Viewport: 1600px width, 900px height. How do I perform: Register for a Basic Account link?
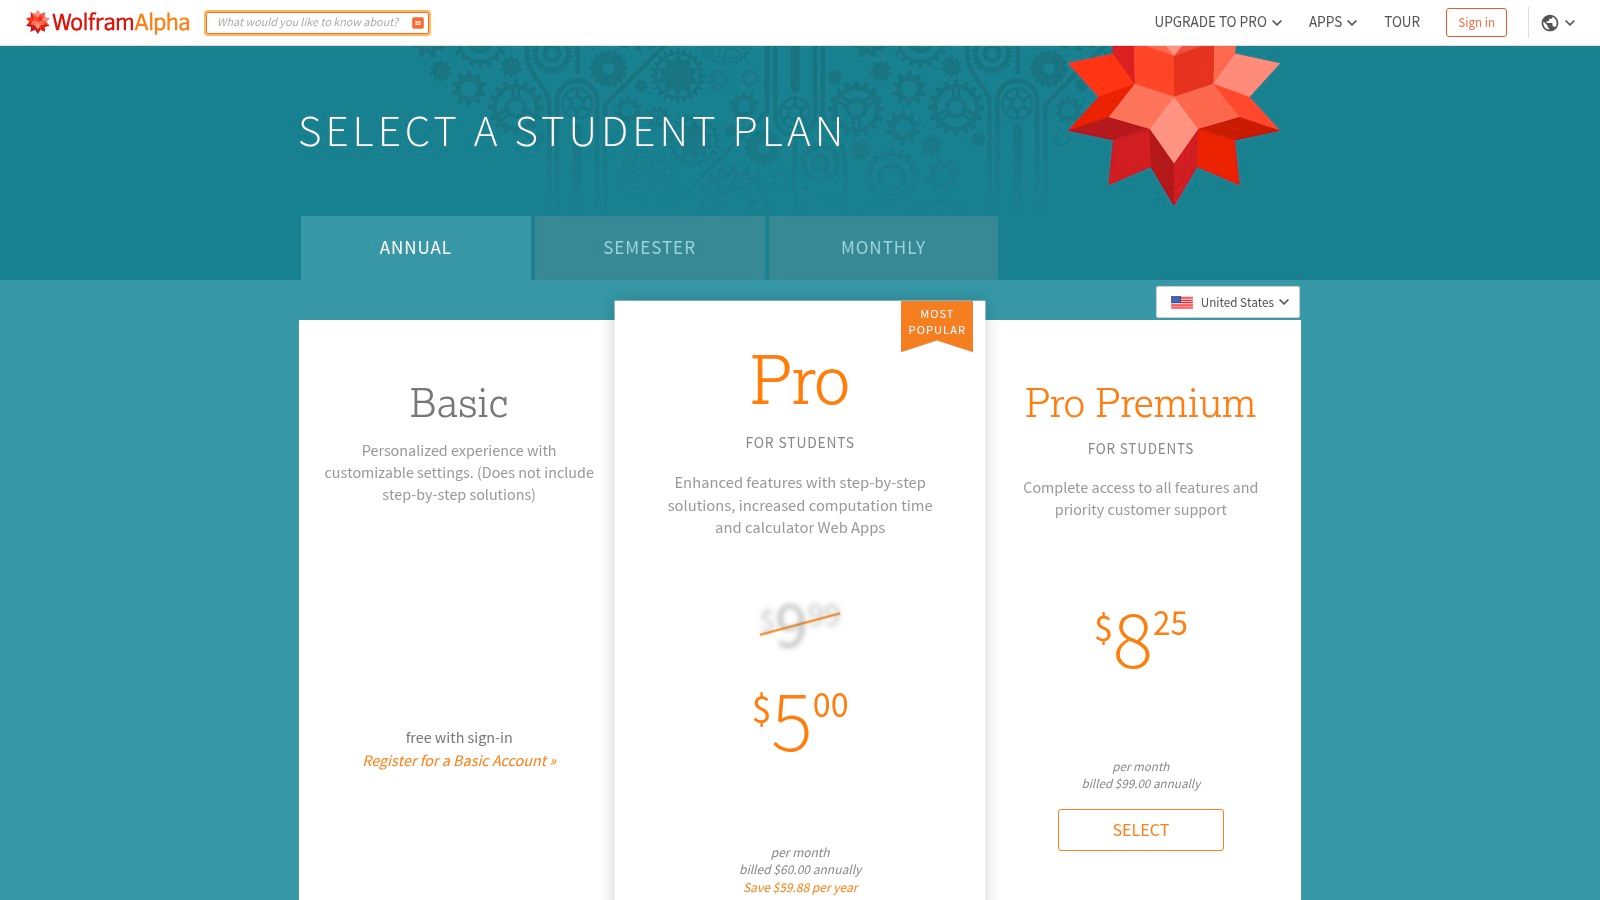[x=459, y=761]
